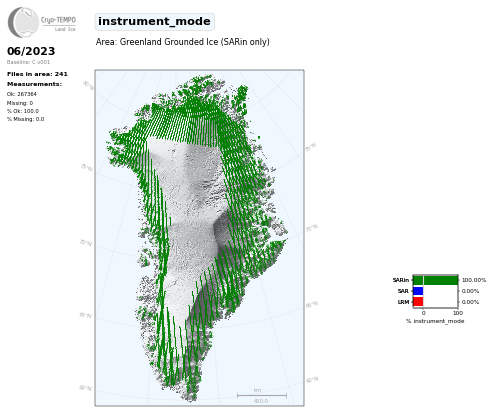Click the Cryo-TEMPO globe logo
492x410 pixels.
click(23, 22)
